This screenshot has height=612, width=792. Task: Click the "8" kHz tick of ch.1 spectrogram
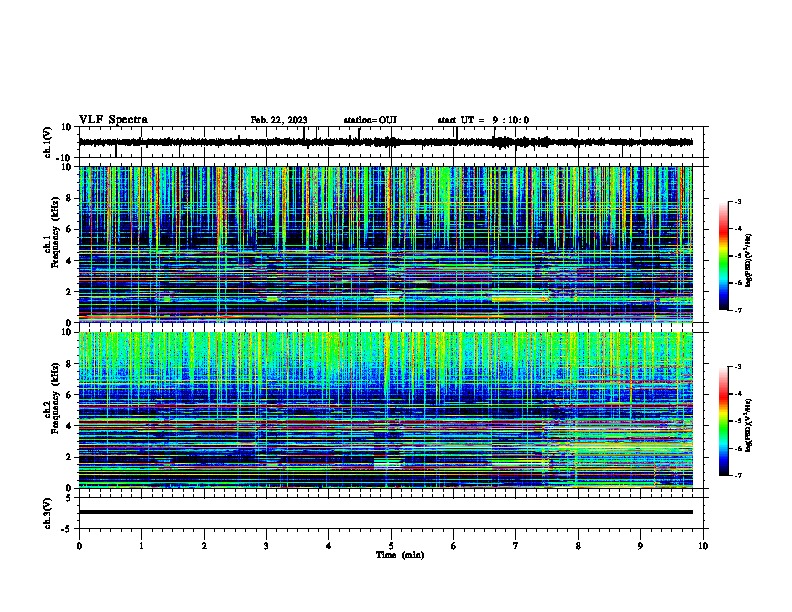coord(69,198)
